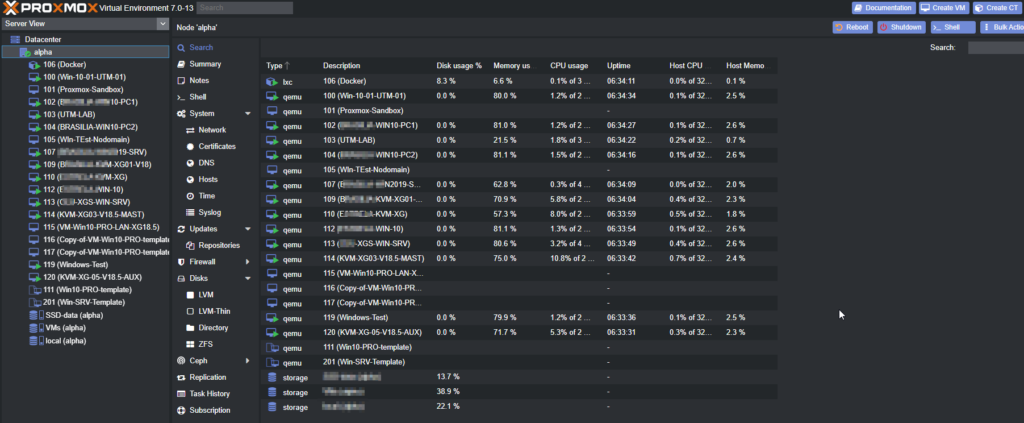Focus the resource list Search field
Screen dimensions: 1024x423
[x=996, y=48]
